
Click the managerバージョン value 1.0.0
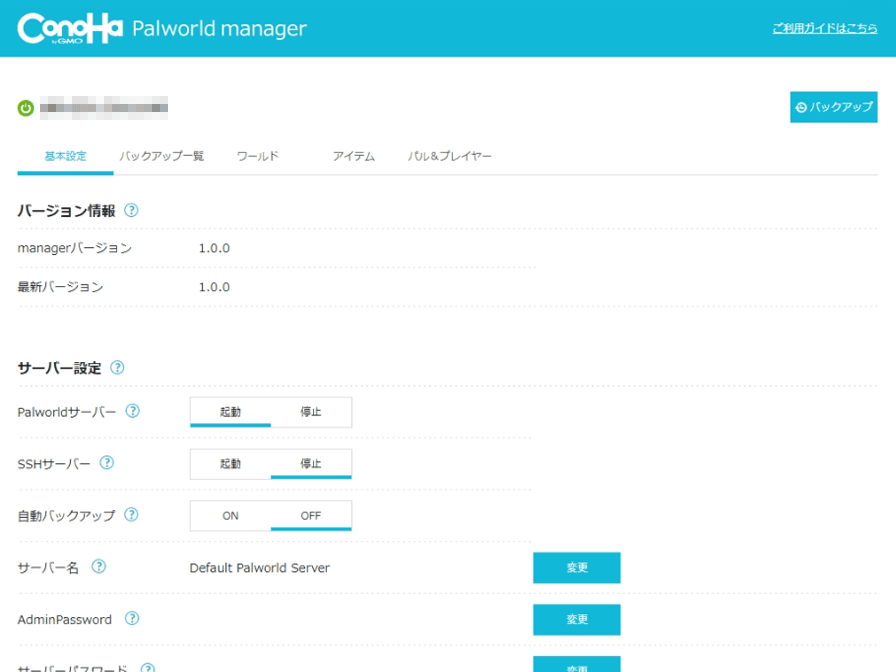pyautogui.click(x=214, y=248)
